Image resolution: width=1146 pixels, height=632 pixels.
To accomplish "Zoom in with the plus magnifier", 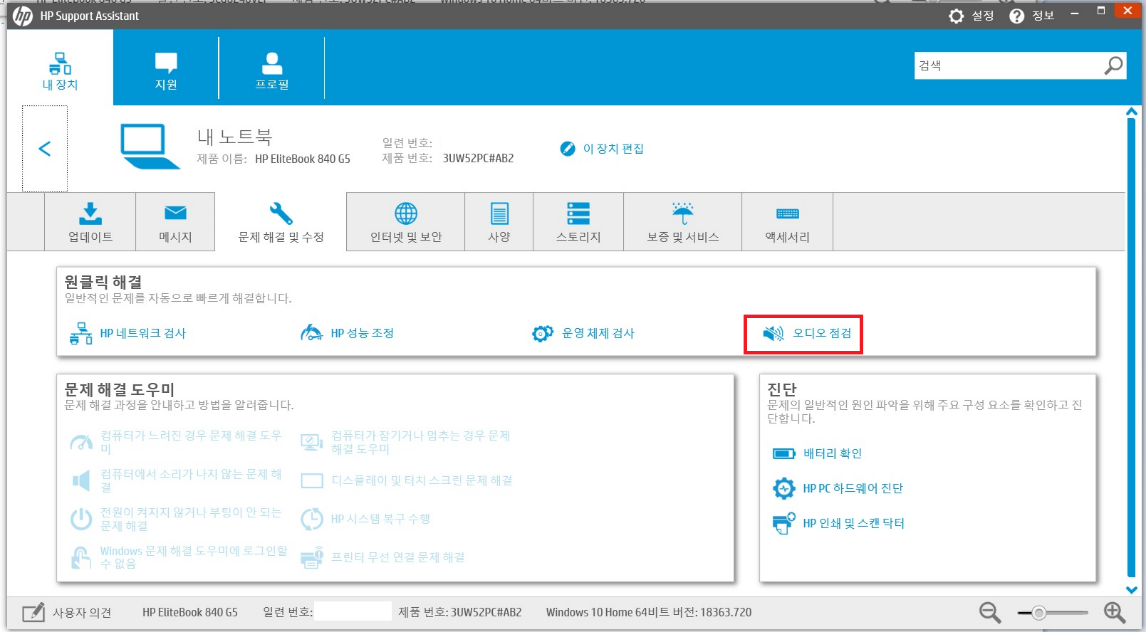I will (x=1115, y=612).
